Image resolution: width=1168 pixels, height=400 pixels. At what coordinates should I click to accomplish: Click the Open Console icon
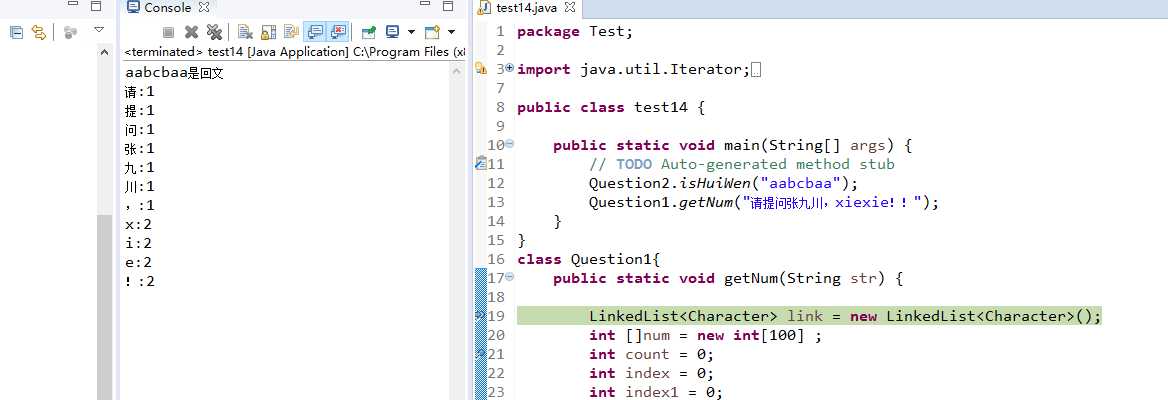pyautogui.click(x=432, y=32)
